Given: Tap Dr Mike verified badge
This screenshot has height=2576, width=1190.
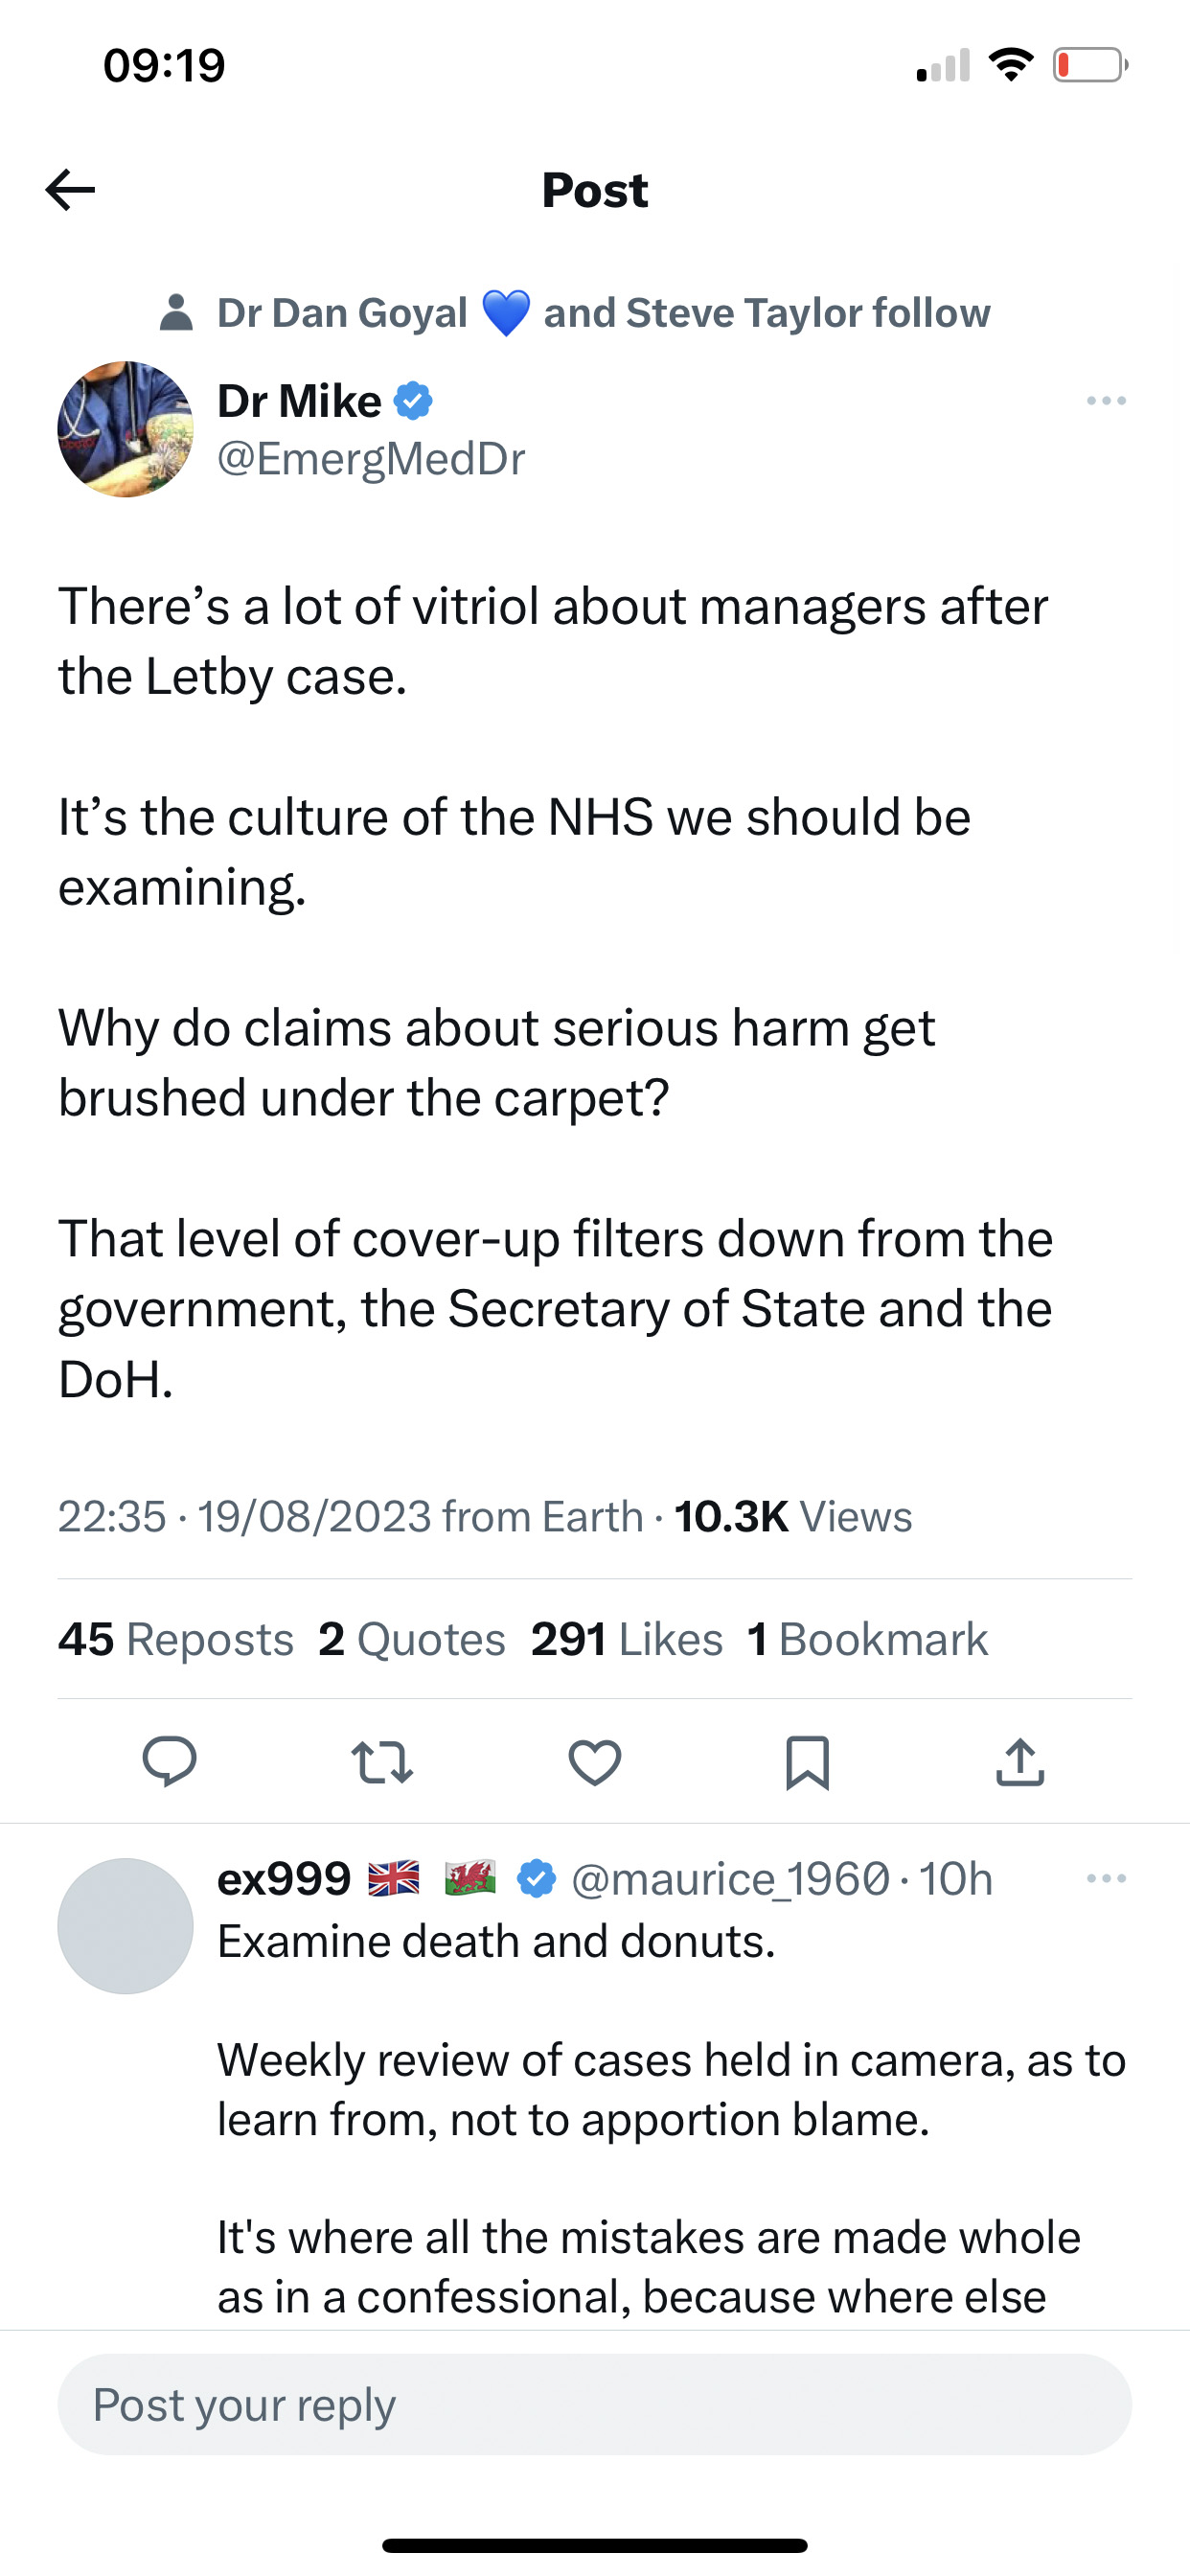Looking at the screenshot, I should pos(413,401).
